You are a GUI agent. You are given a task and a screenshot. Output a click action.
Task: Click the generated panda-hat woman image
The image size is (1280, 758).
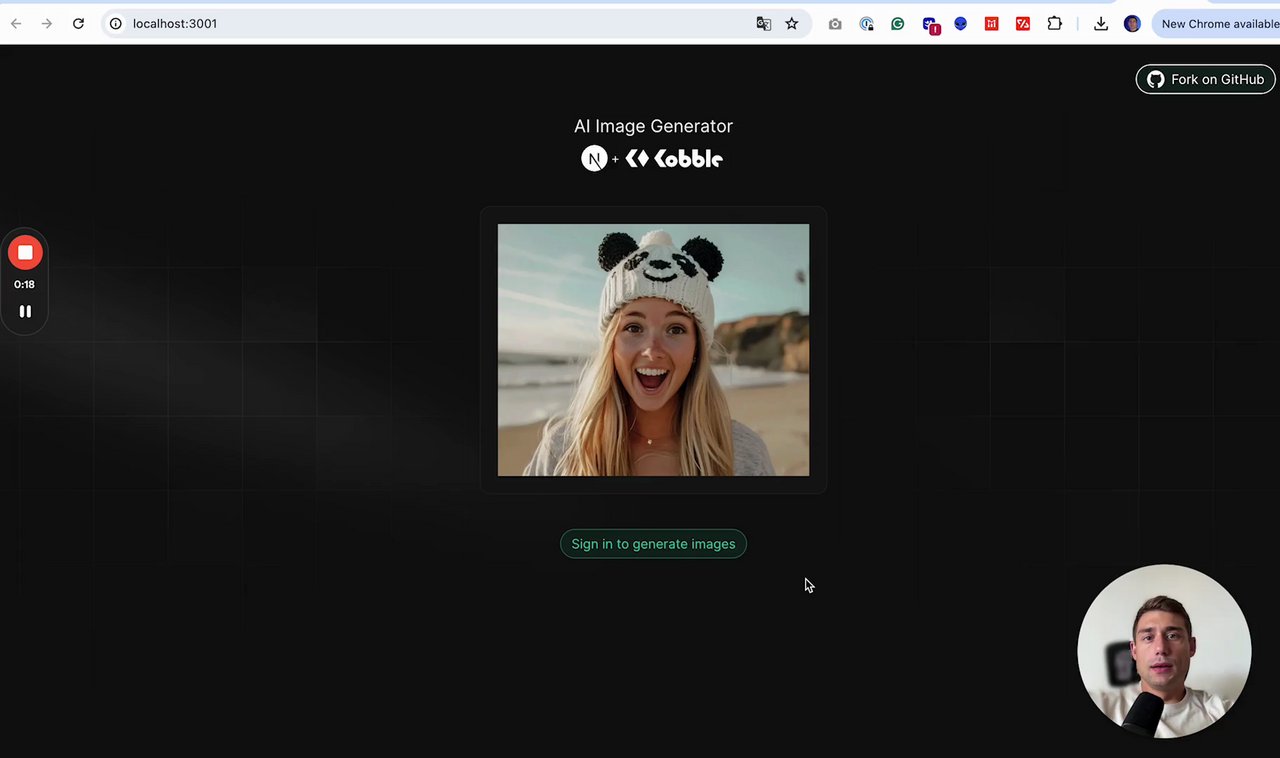(x=653, y=350)
